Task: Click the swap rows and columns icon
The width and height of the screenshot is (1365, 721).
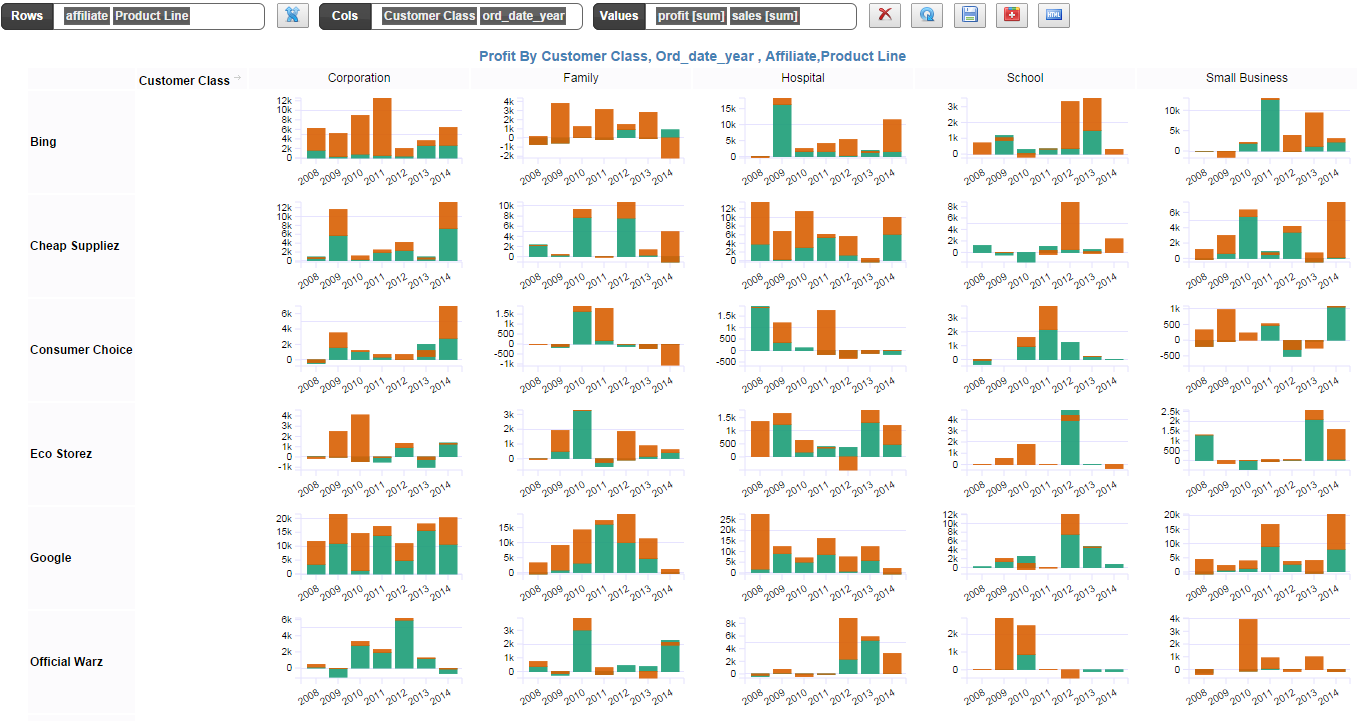Action: click(x=292, y=16)
